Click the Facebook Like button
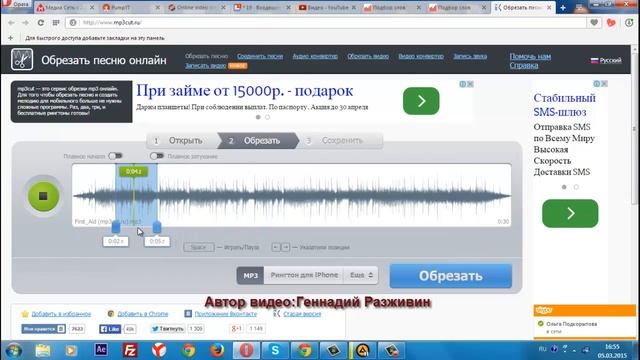Viewport: 640px width, 360px height. (x=110, y=329)
